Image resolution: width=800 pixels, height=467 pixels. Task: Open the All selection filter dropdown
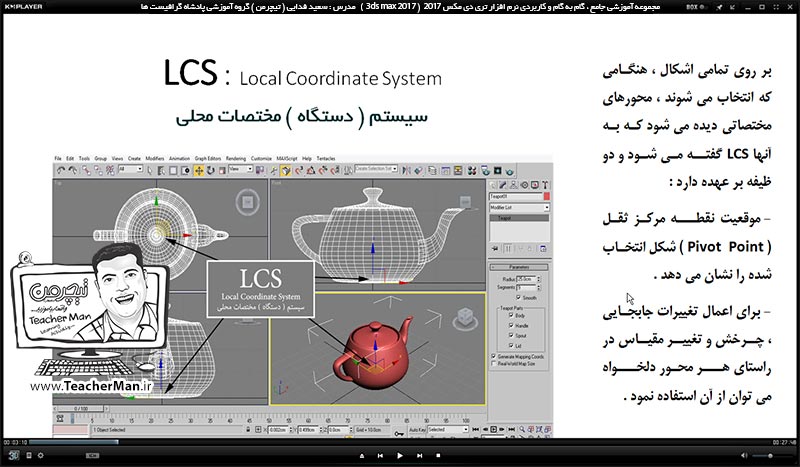click(131, 169)
